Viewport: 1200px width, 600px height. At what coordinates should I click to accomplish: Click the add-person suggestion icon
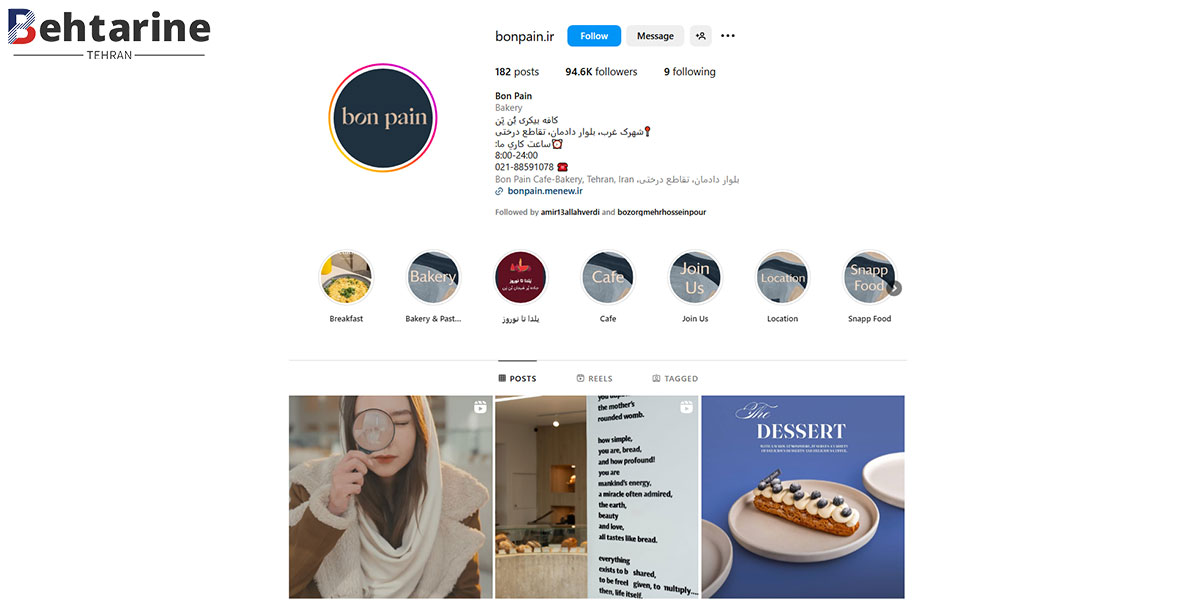pos(700,36)
